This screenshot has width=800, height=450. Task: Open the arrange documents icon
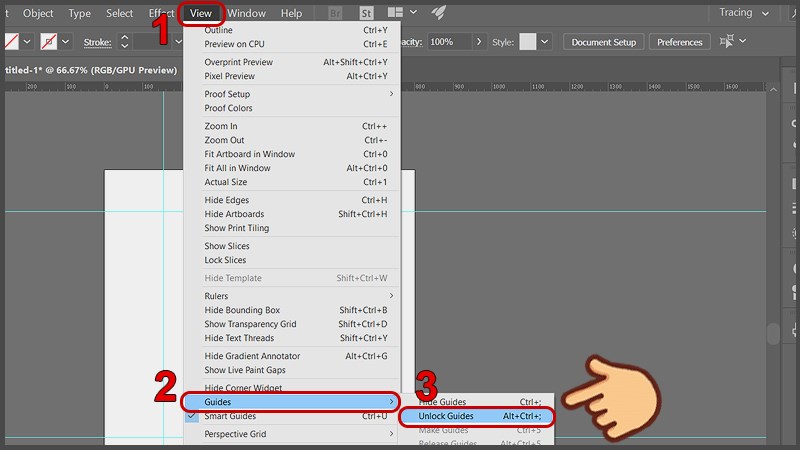coord(395,12)
